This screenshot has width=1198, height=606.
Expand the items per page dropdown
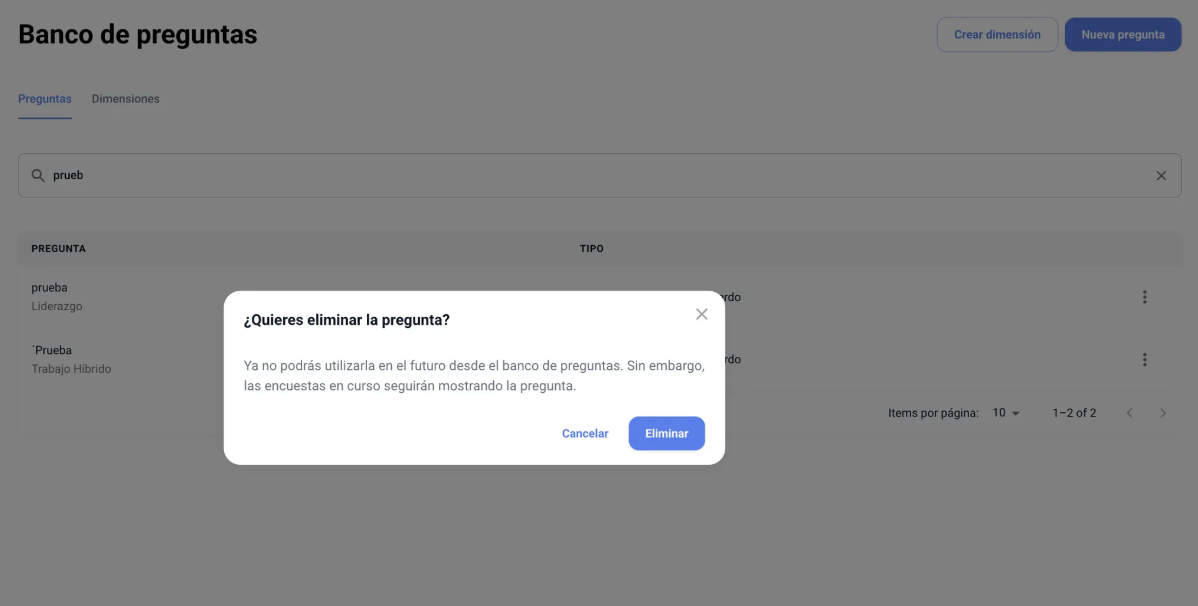click(1006, 413)
